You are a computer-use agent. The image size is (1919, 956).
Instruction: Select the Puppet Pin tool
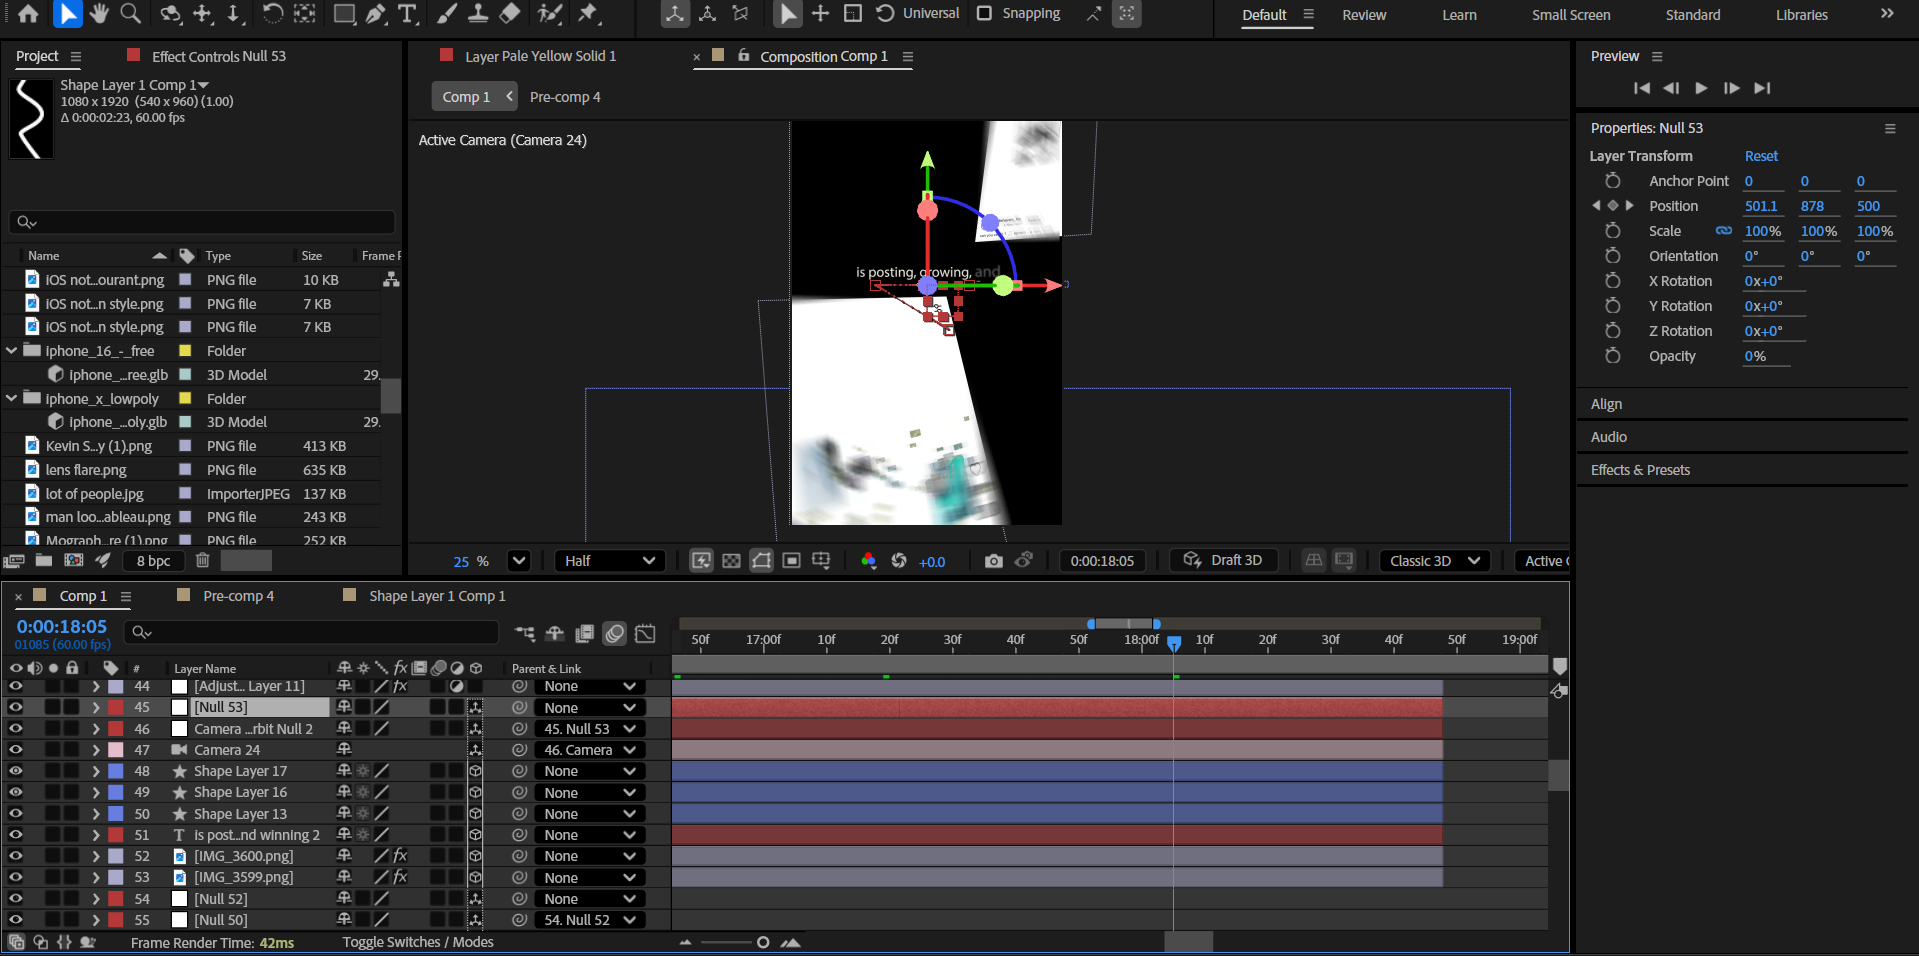coord(589,14)
